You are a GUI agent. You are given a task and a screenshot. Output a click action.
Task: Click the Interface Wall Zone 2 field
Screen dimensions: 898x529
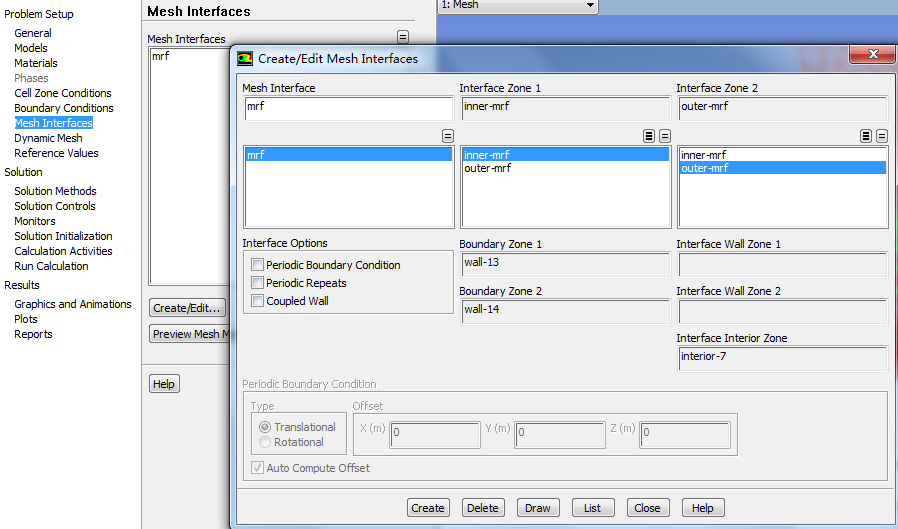click(782, 311)
